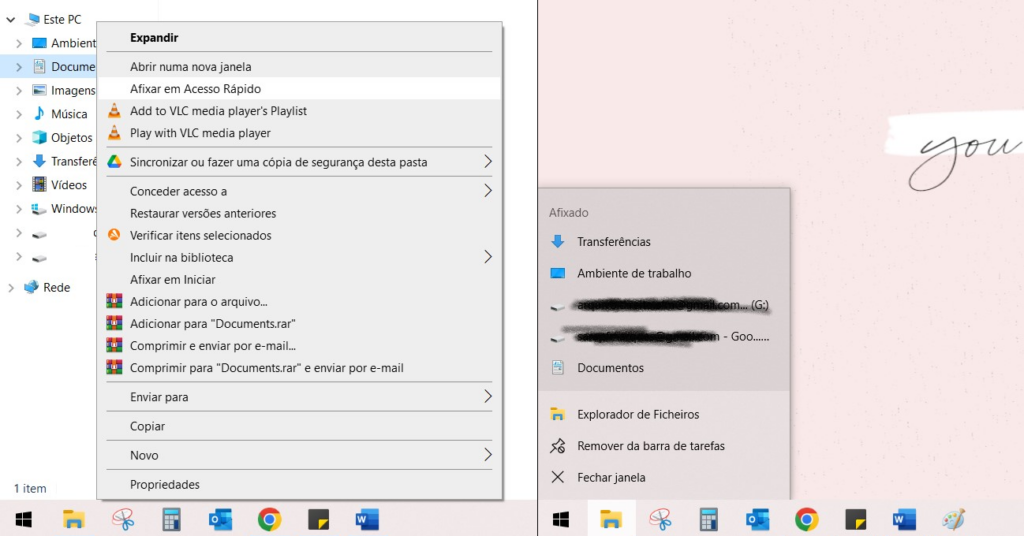Collapse the Este PC tree node
The height and width of the screenshot is (536, 1024).
tap(10, 19)
